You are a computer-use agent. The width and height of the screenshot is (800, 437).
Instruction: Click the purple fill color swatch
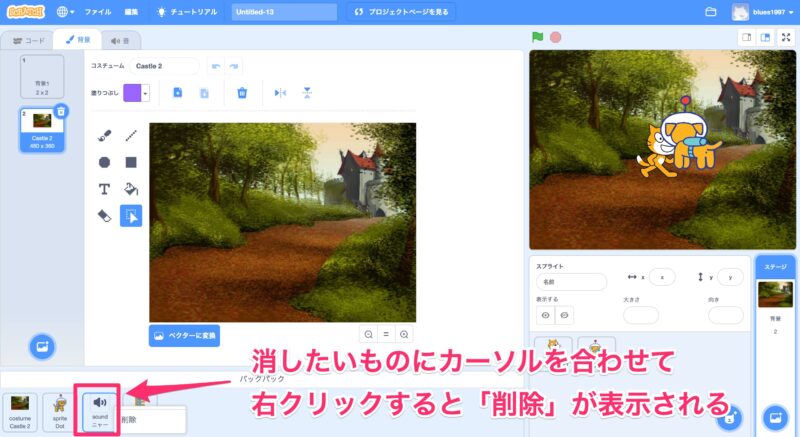click(131, 92)
